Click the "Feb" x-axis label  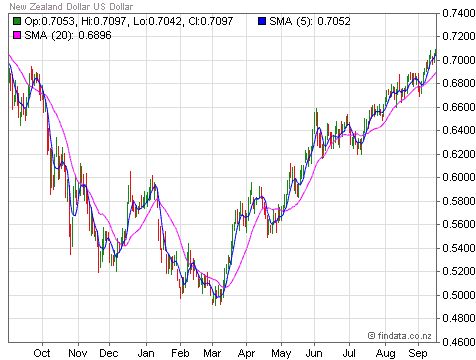point(180,353)
